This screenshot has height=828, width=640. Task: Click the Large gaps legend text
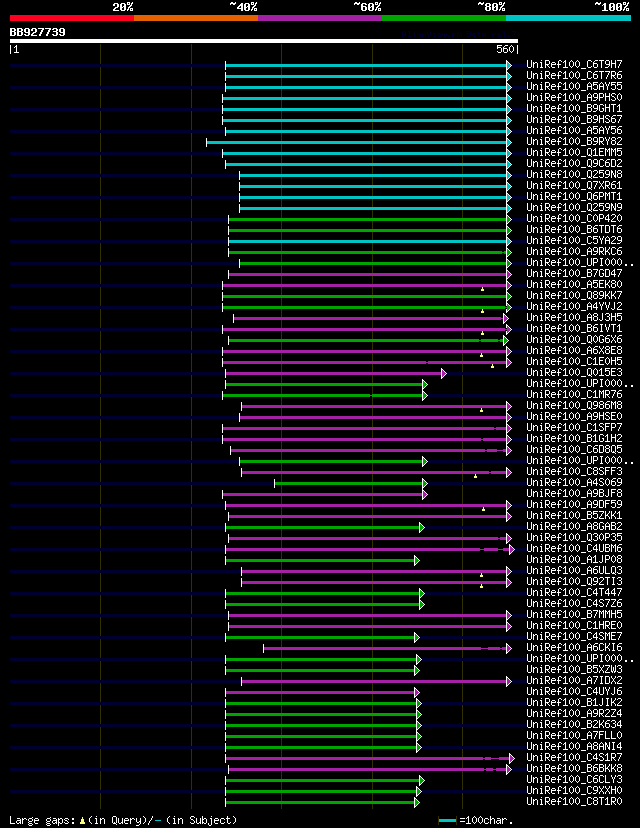43,821
